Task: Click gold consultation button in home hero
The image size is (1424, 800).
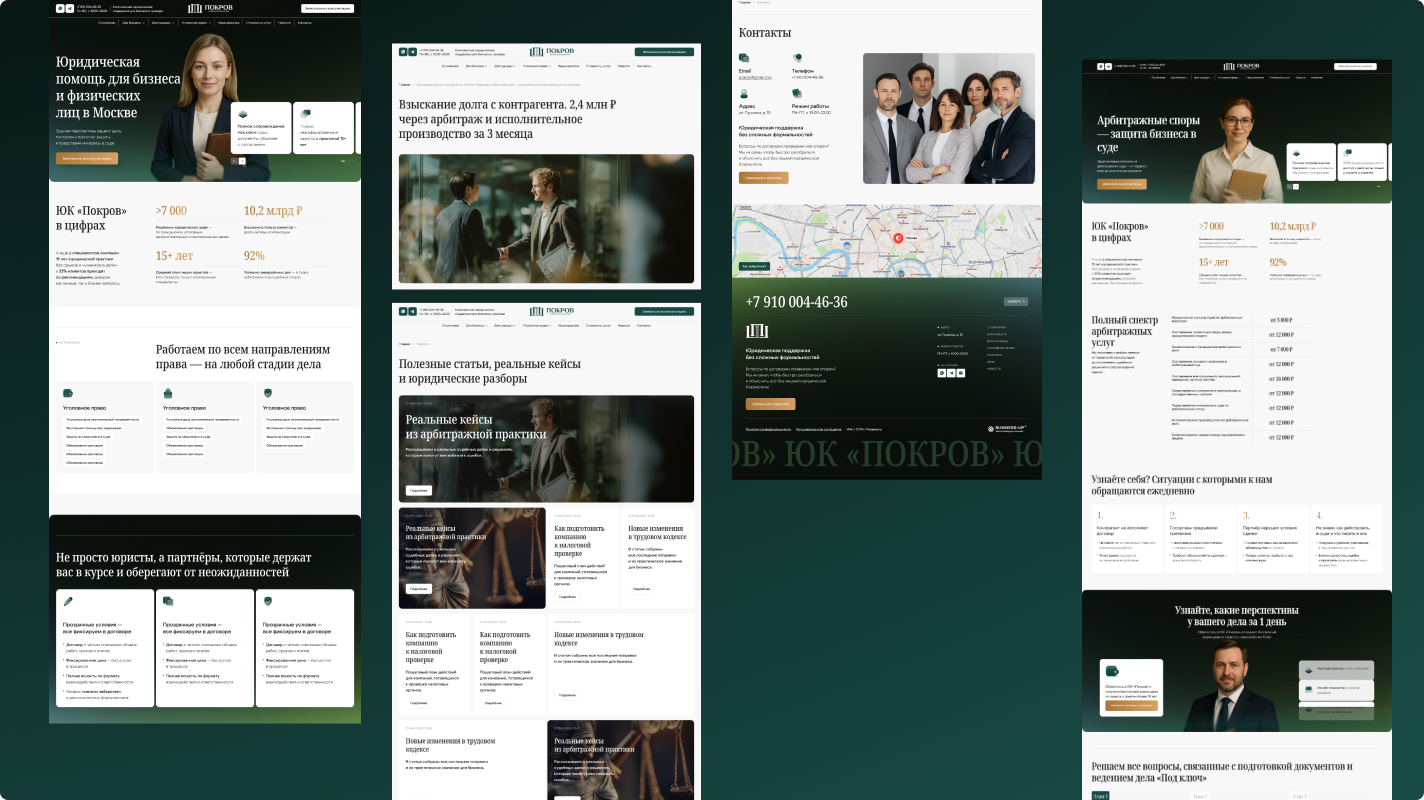Action: (x=87, y=158)
